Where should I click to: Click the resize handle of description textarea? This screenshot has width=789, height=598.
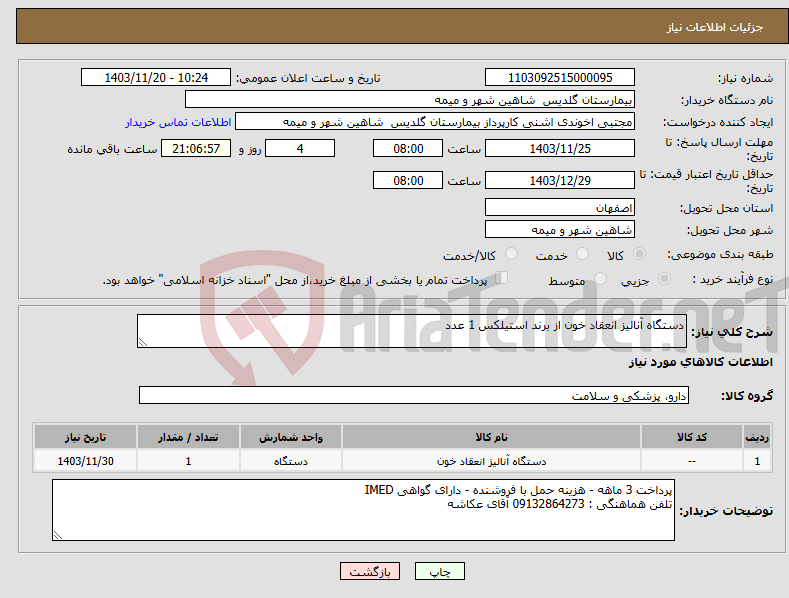pos(143,342)
